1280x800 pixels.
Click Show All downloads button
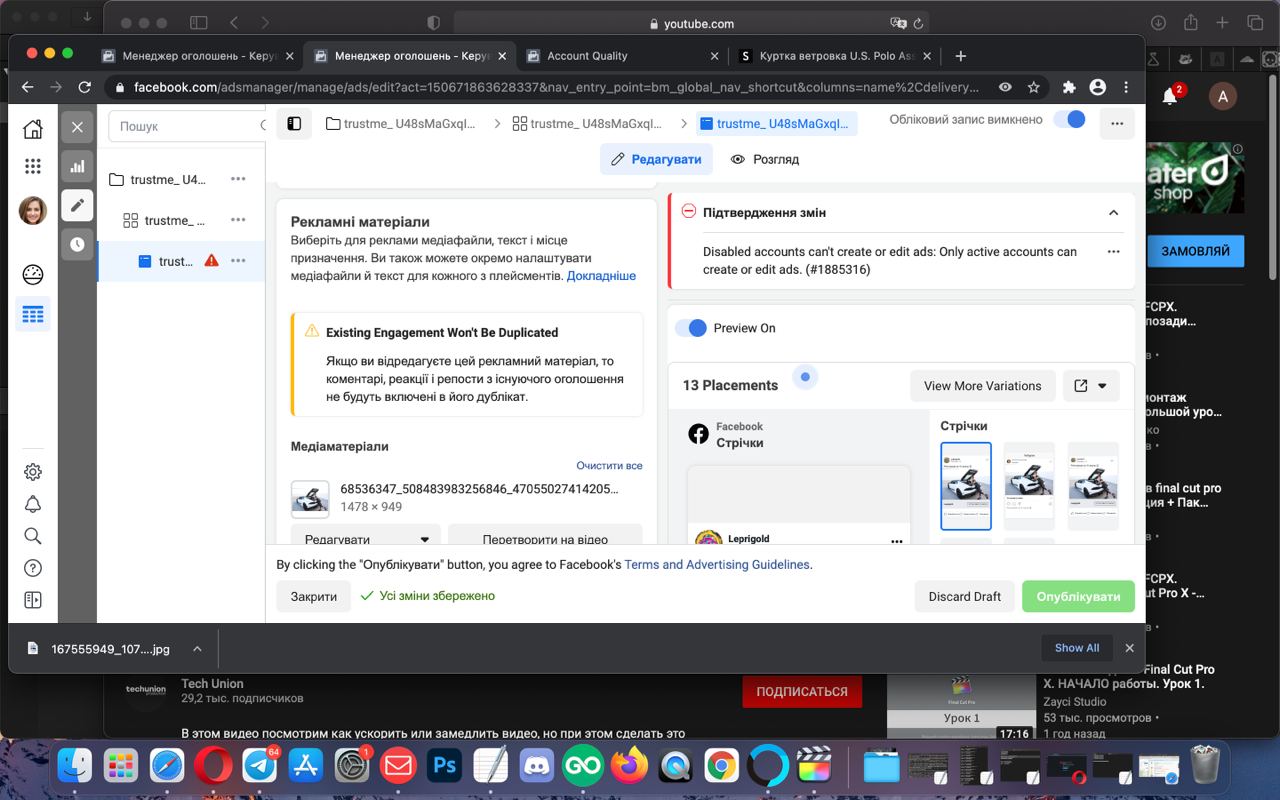(1076, 648)
